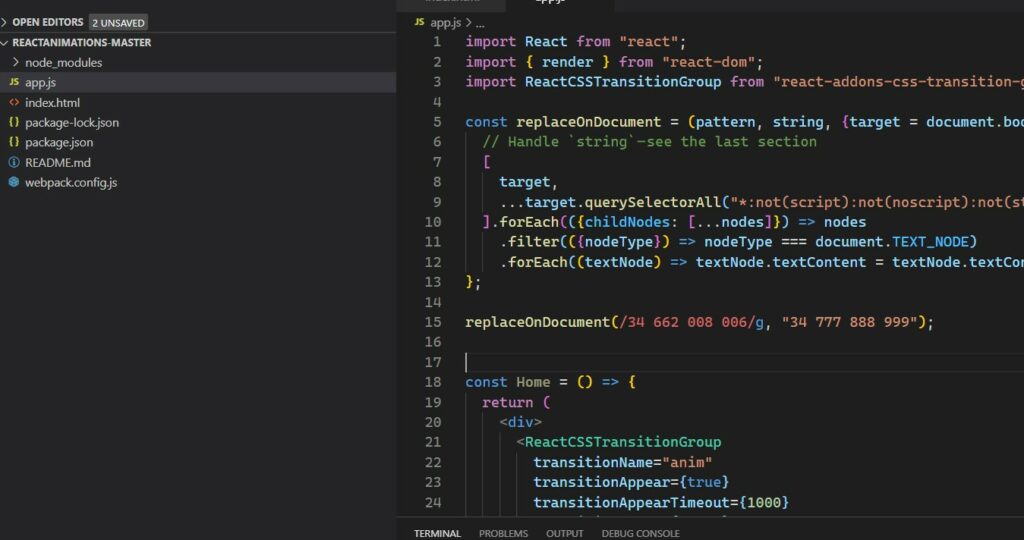The height and width of the screenshot is (540, 1024).
Task: Click 'ReactCSSTransitionGroup' on line 3
Action: click(623, 82)
